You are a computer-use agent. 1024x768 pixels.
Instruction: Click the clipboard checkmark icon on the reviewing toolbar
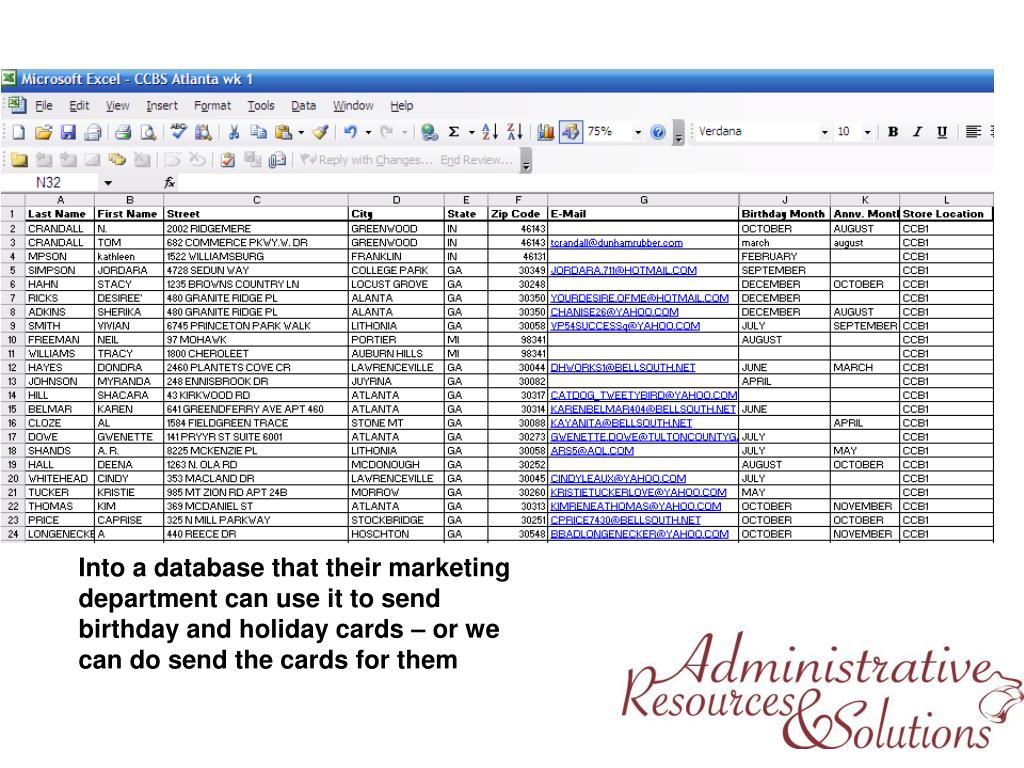pos(227,160)
